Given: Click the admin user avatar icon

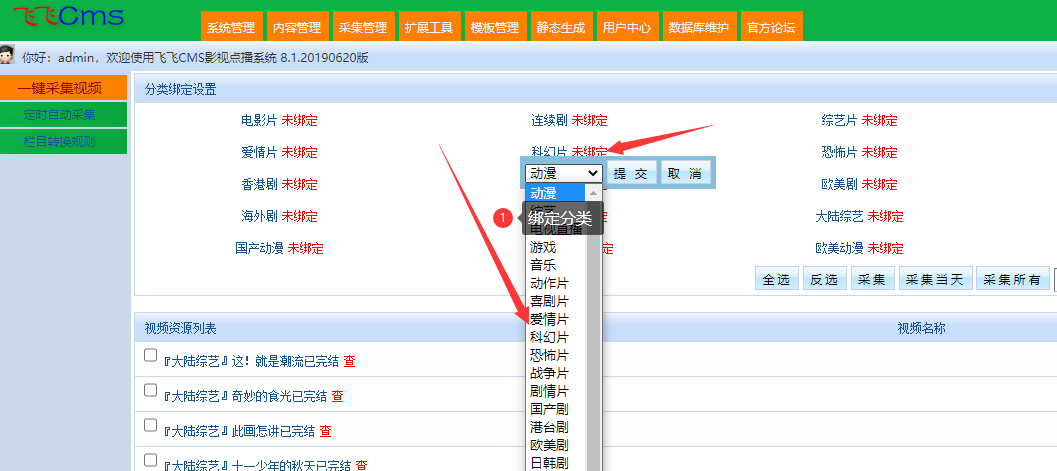Looking at the screenshot, I should (8, 56).
